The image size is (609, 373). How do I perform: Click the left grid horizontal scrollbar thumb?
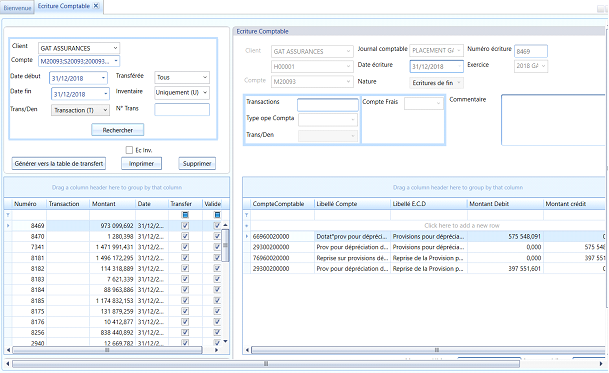click(108, 350)
